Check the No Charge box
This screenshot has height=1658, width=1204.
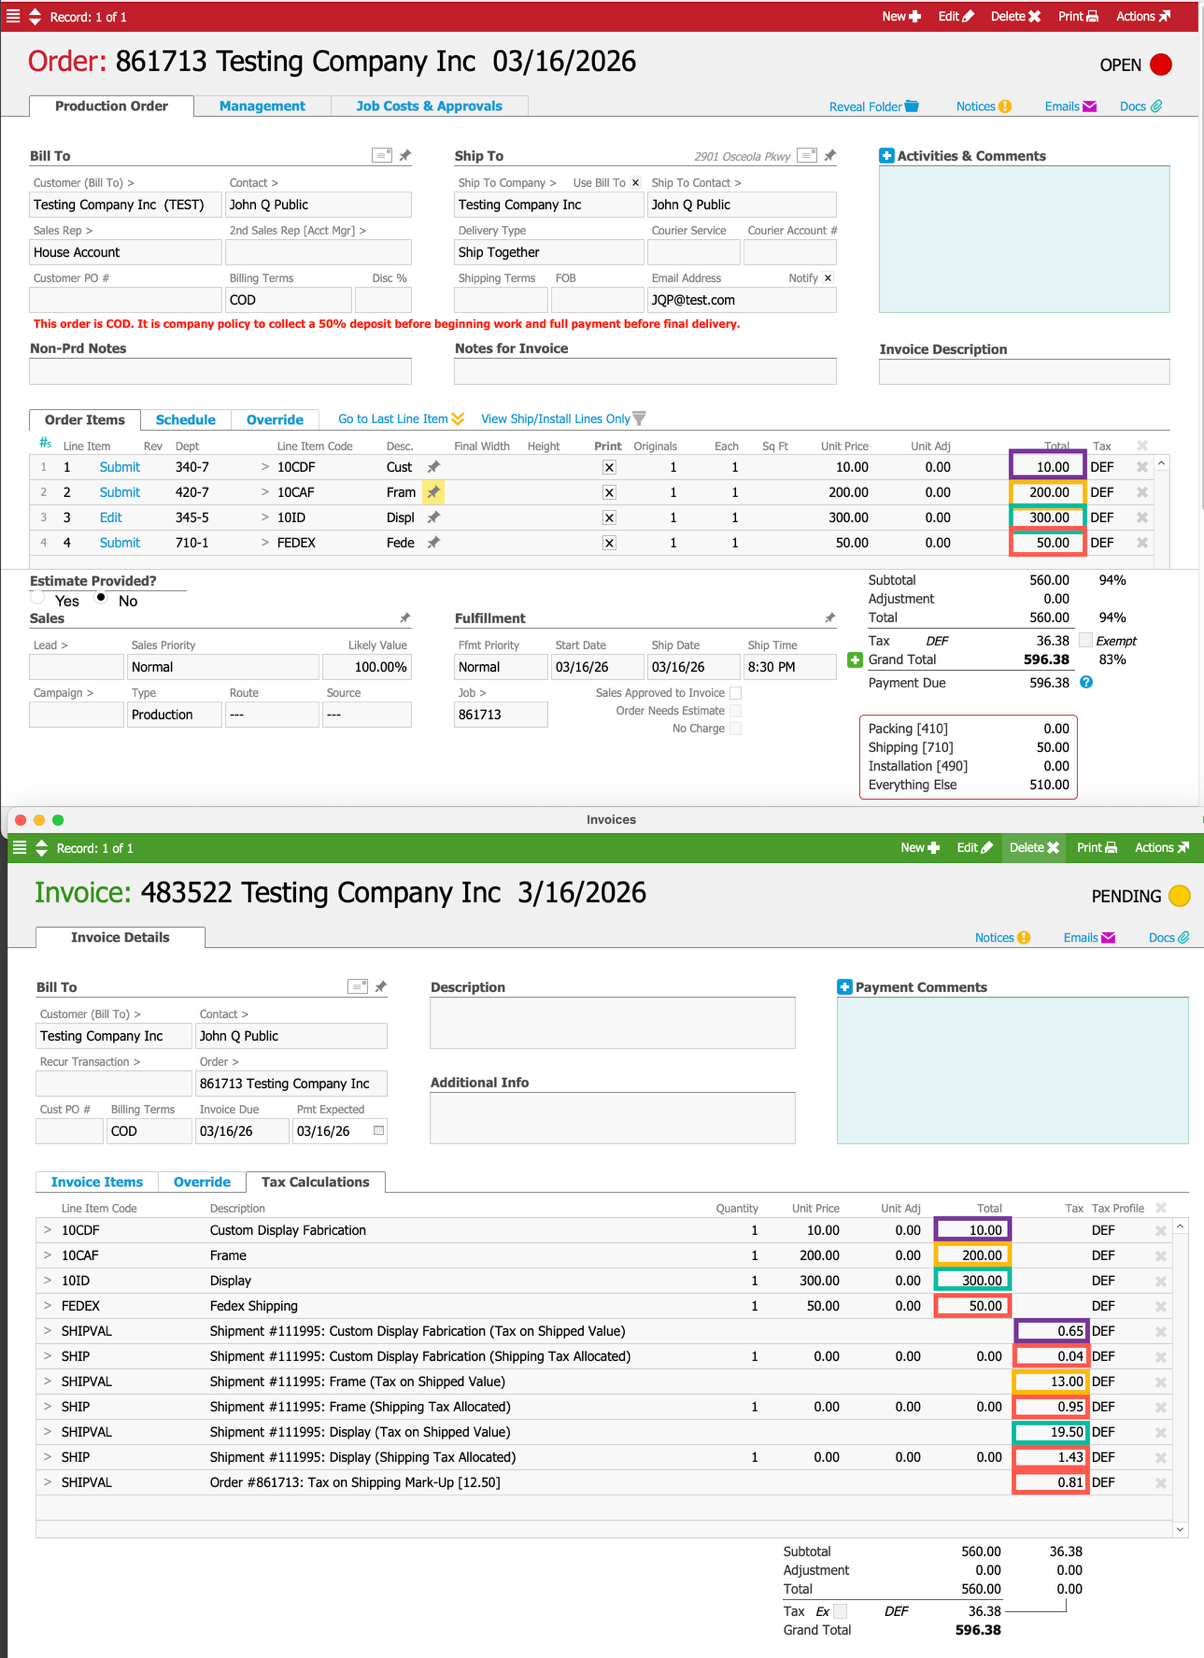tap(736, 729)
